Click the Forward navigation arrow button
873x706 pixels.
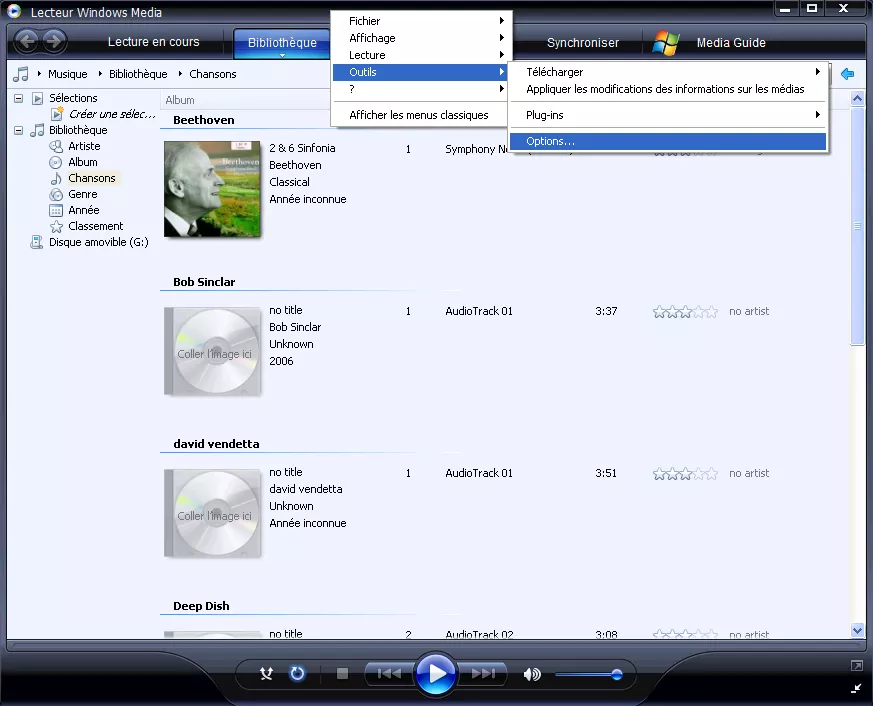click(x=54, y=41)
